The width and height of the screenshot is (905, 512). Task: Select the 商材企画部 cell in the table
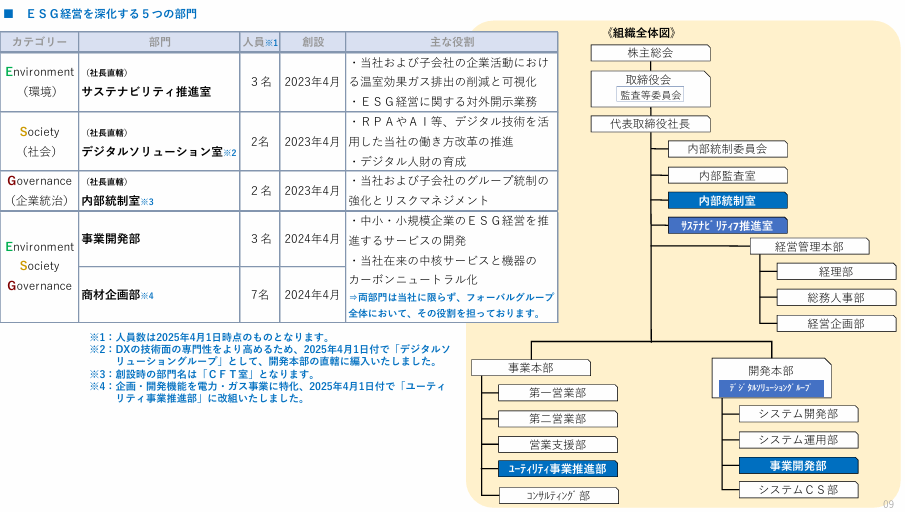coord(118,295)
